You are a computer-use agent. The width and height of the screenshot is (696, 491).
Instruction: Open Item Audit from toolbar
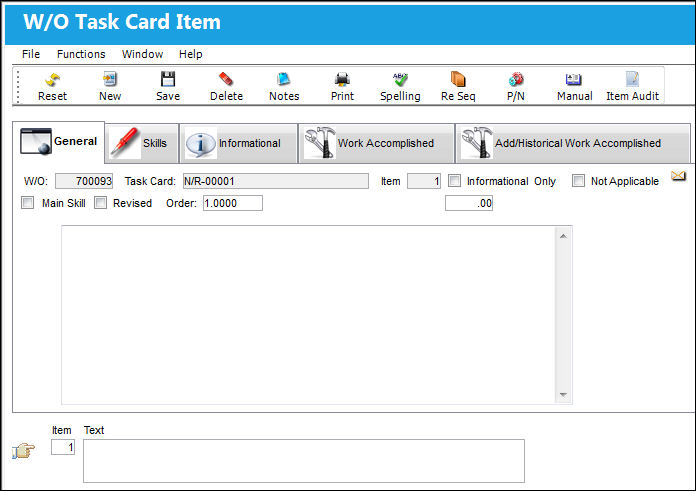(x=633, y=87)
